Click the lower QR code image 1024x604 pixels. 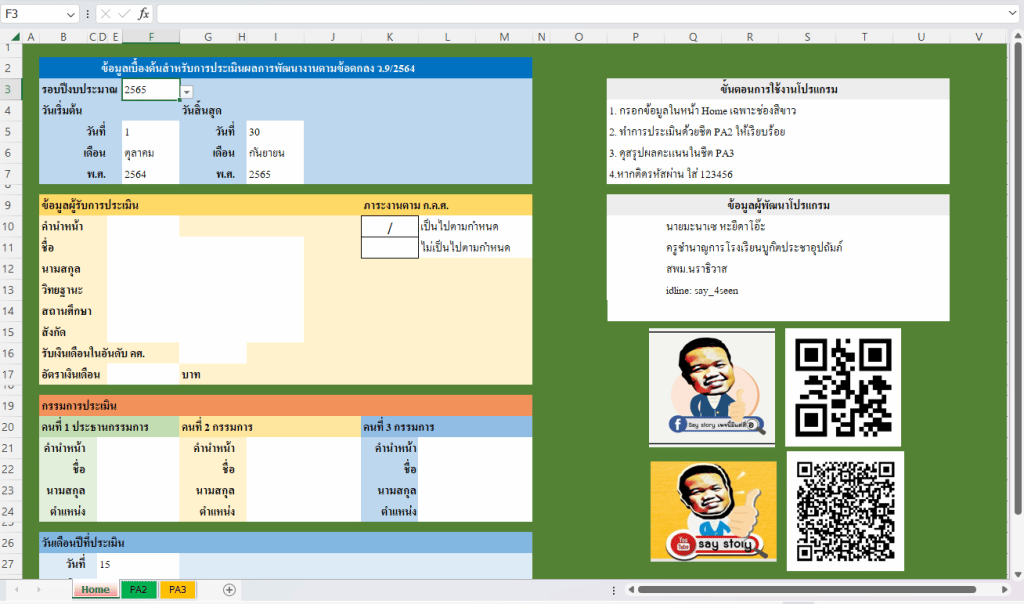point(845,511)
